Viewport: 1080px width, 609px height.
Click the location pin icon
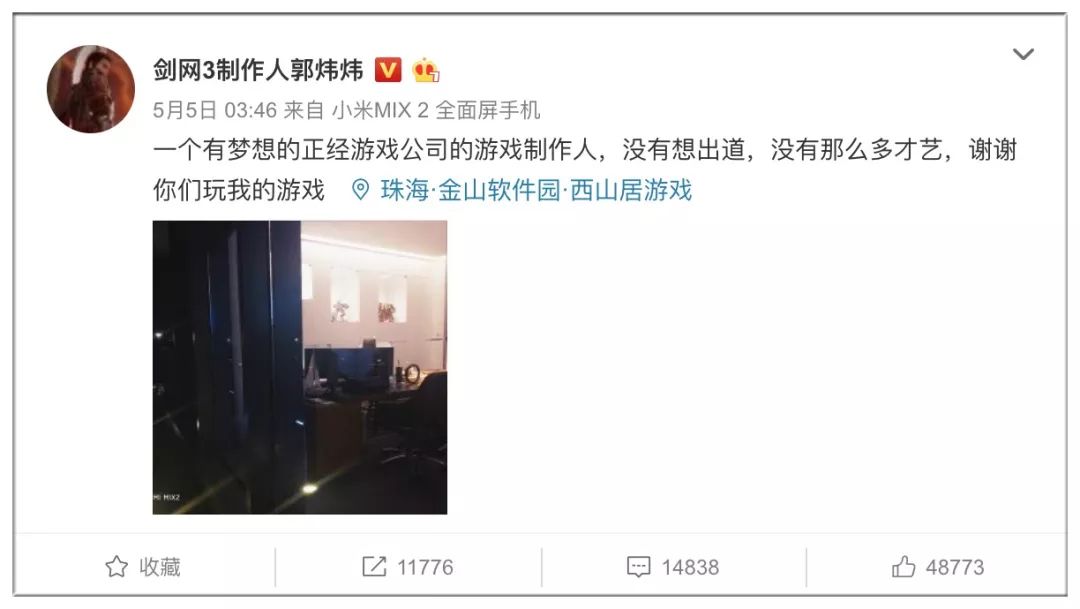[360, 190]
